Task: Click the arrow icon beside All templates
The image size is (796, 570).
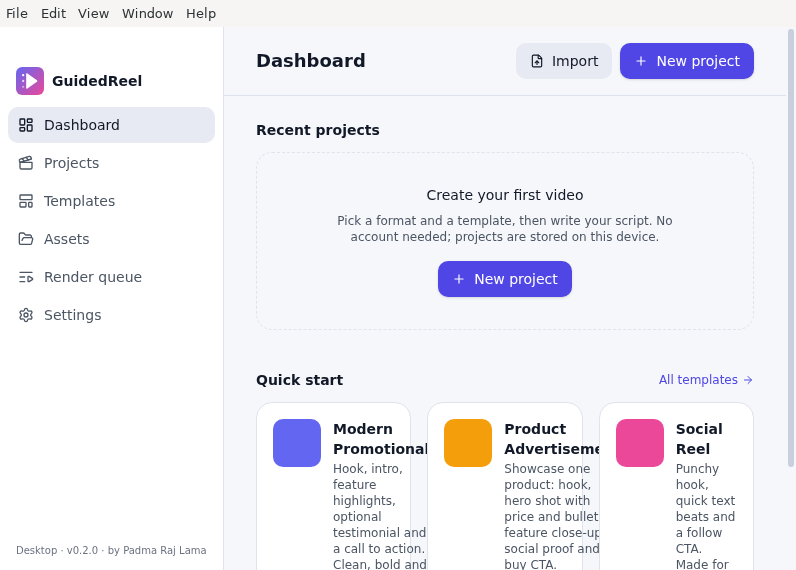Action: click(x=748, y=380)
